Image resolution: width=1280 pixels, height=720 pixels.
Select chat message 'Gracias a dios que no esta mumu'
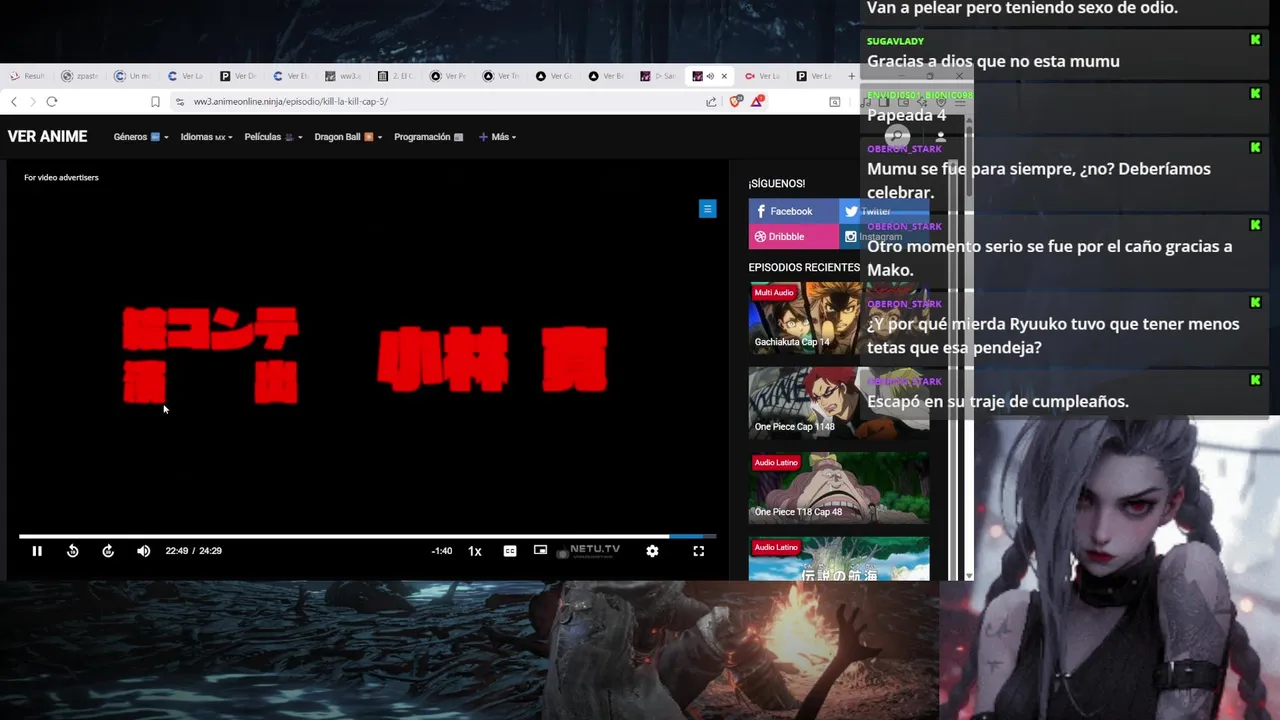click(993, 61)
